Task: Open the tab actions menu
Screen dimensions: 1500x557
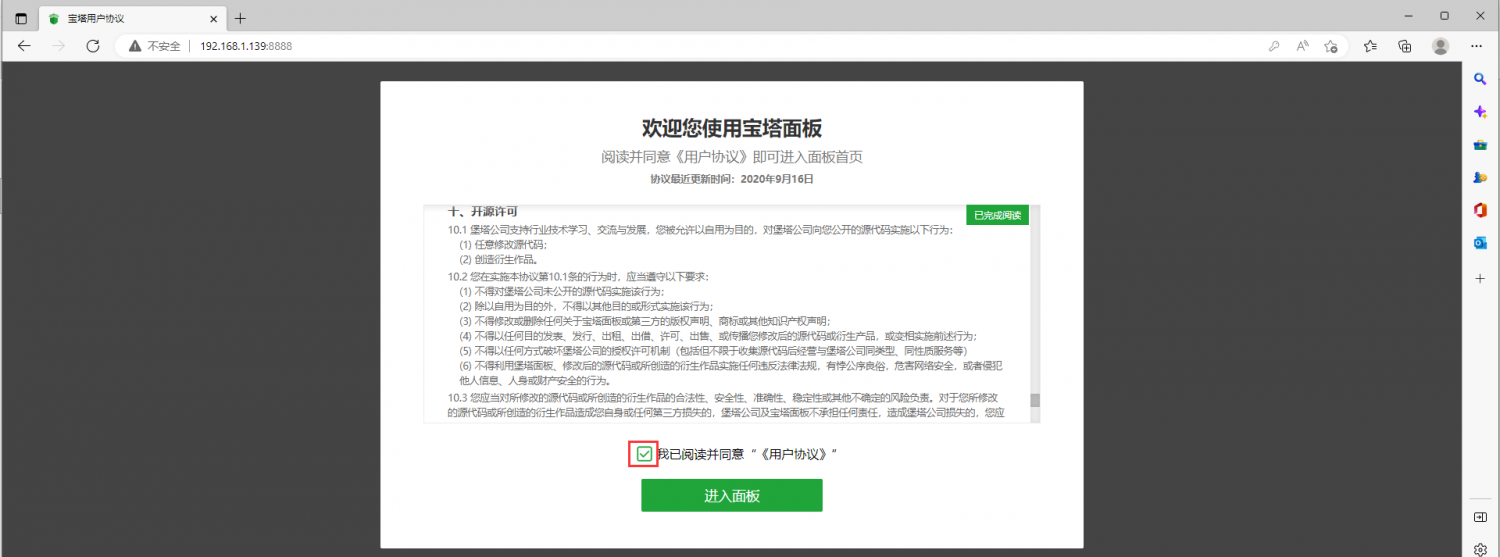Action: [21, 18]
